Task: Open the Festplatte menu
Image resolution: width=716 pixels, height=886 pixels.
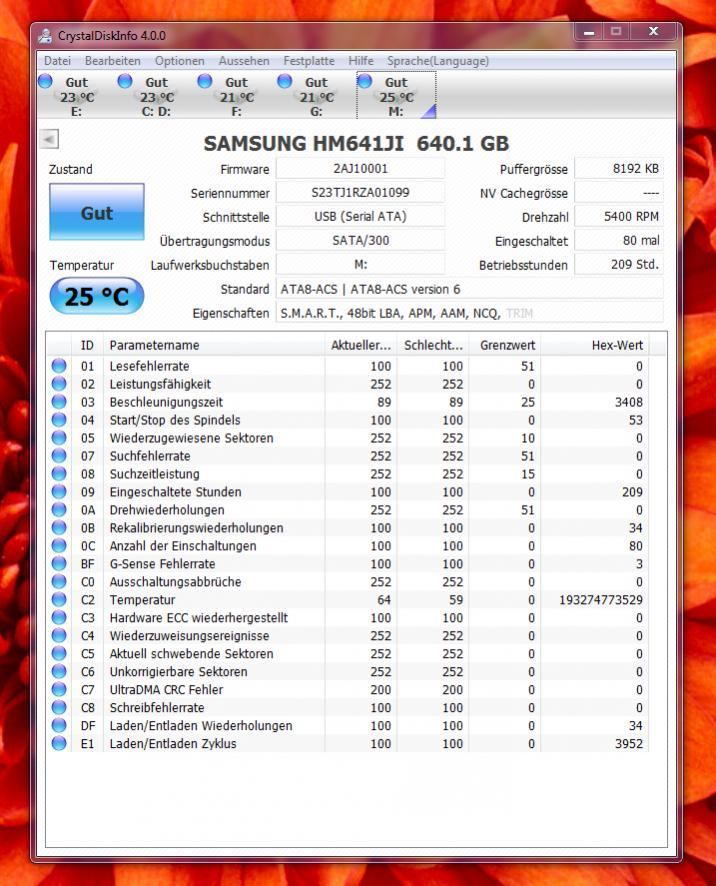Action: point(309,60)
